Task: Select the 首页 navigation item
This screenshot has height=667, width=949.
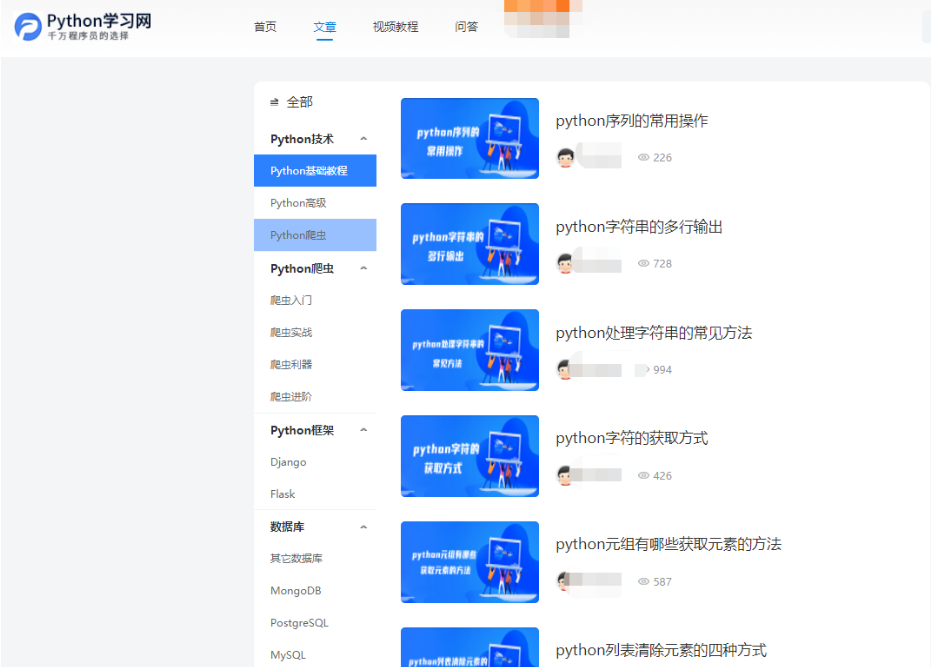Action: [x=264, y=27]
